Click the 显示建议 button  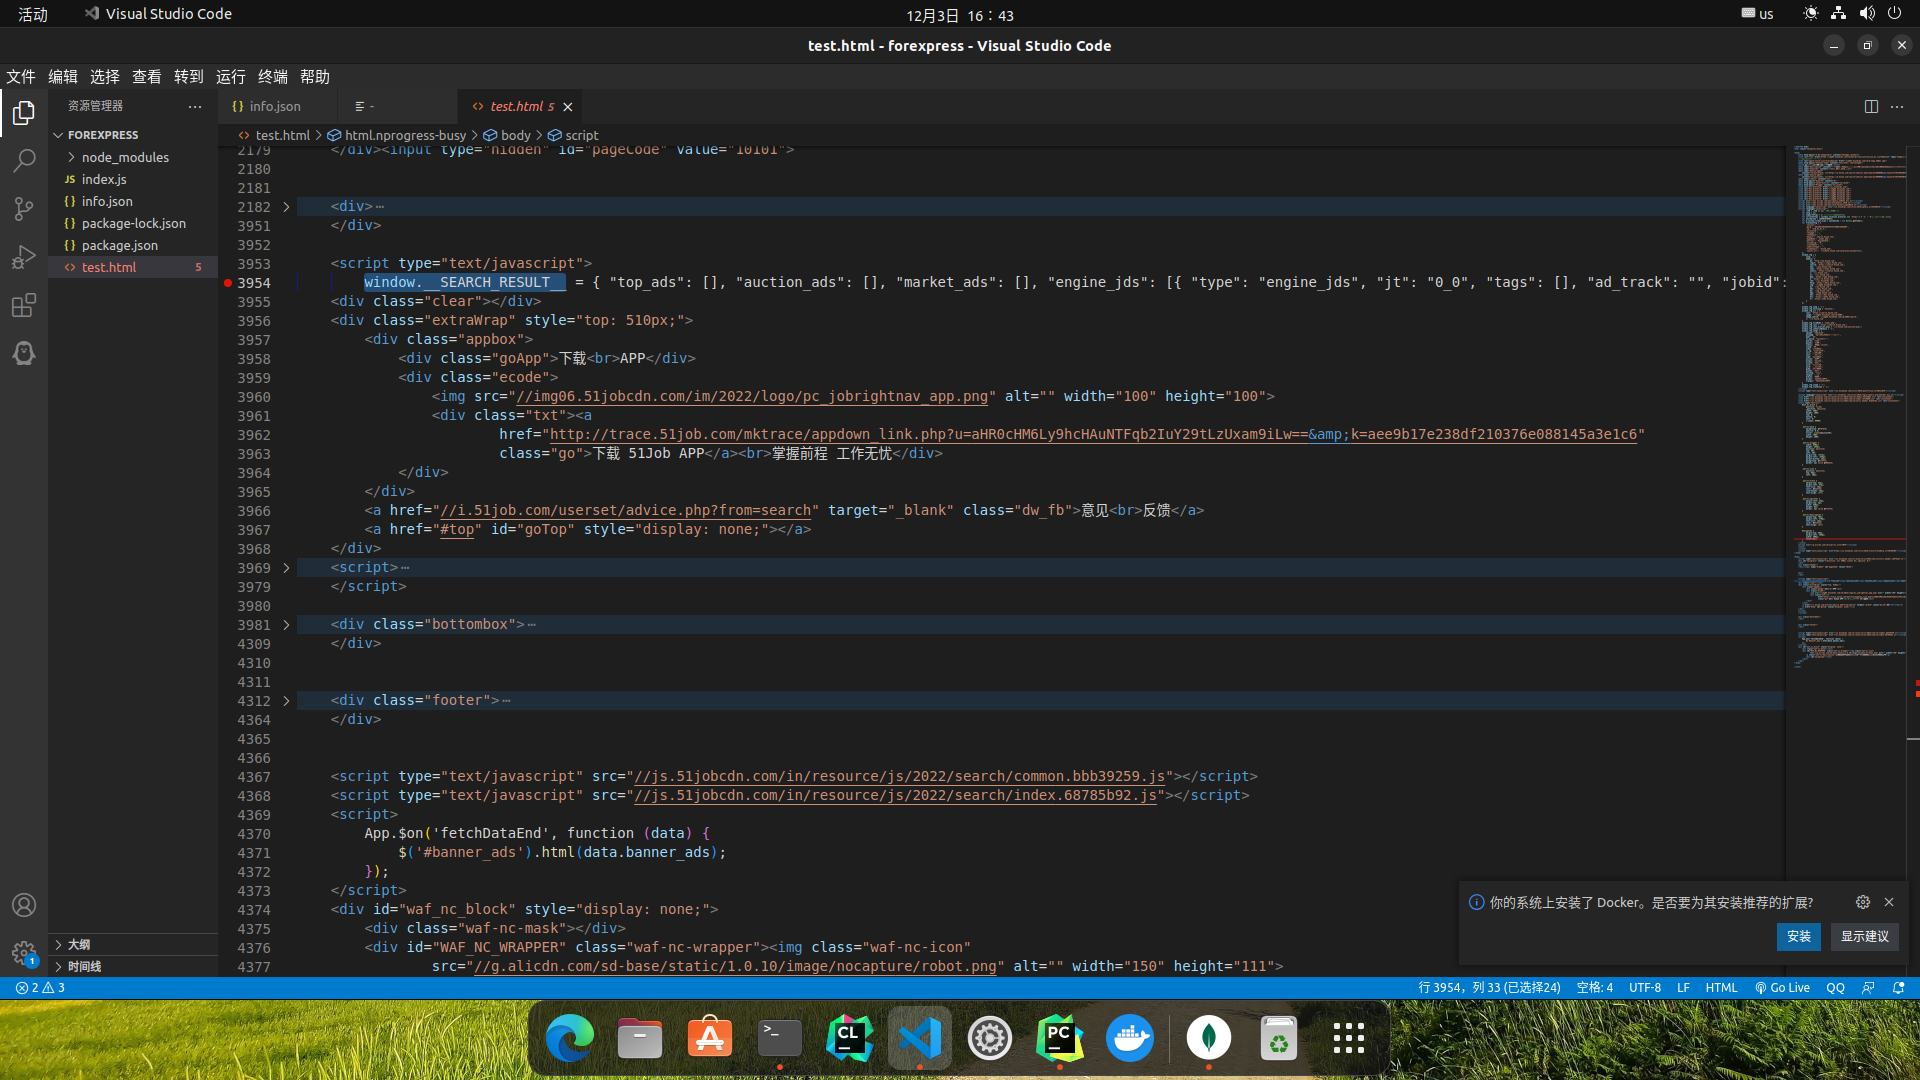[x=1864, y=937]
